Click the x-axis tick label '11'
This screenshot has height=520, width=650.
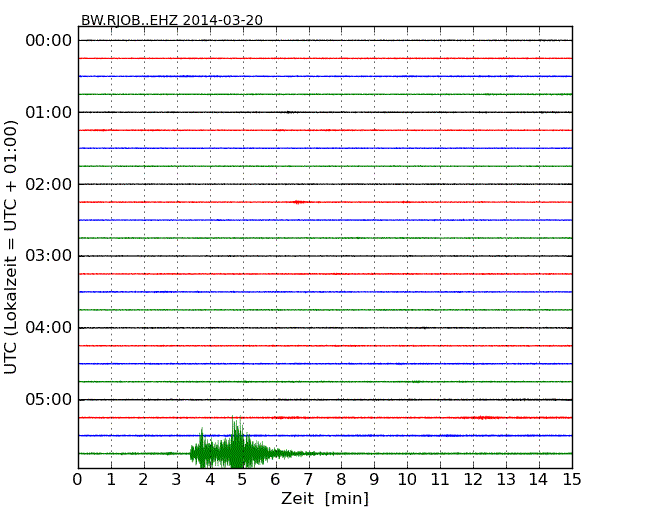click(440, 480)
